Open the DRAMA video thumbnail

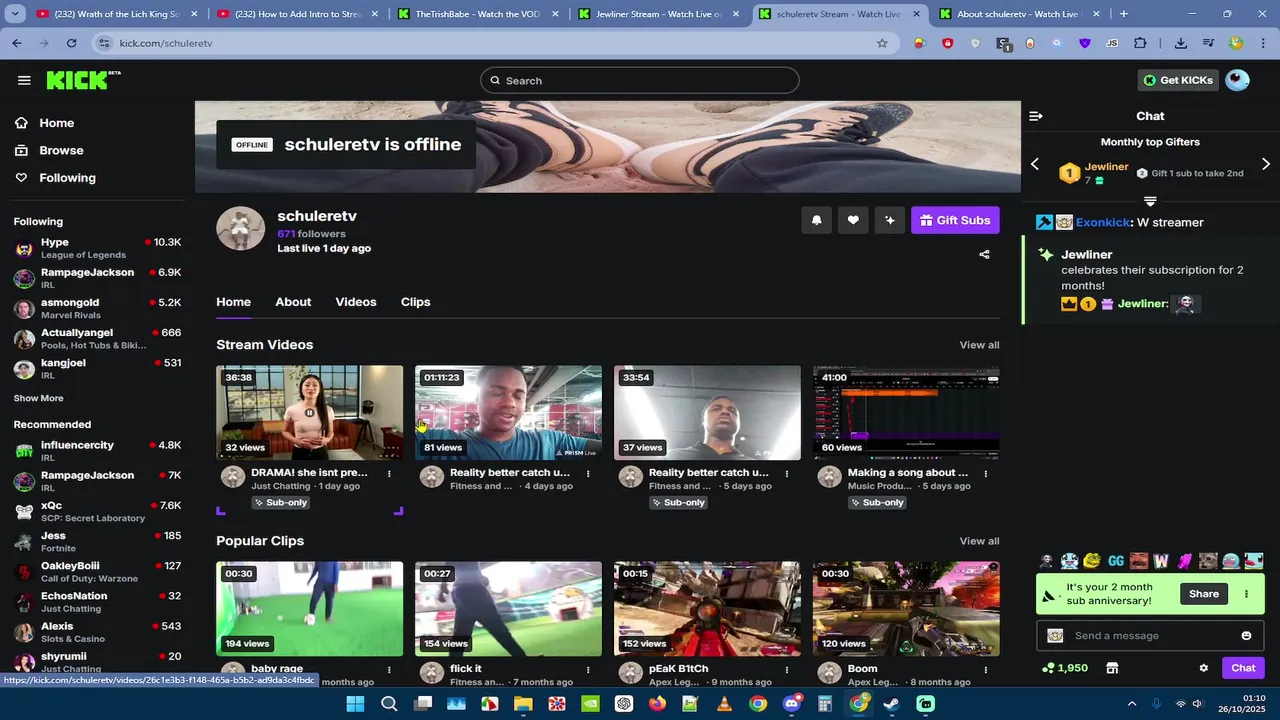310,412
